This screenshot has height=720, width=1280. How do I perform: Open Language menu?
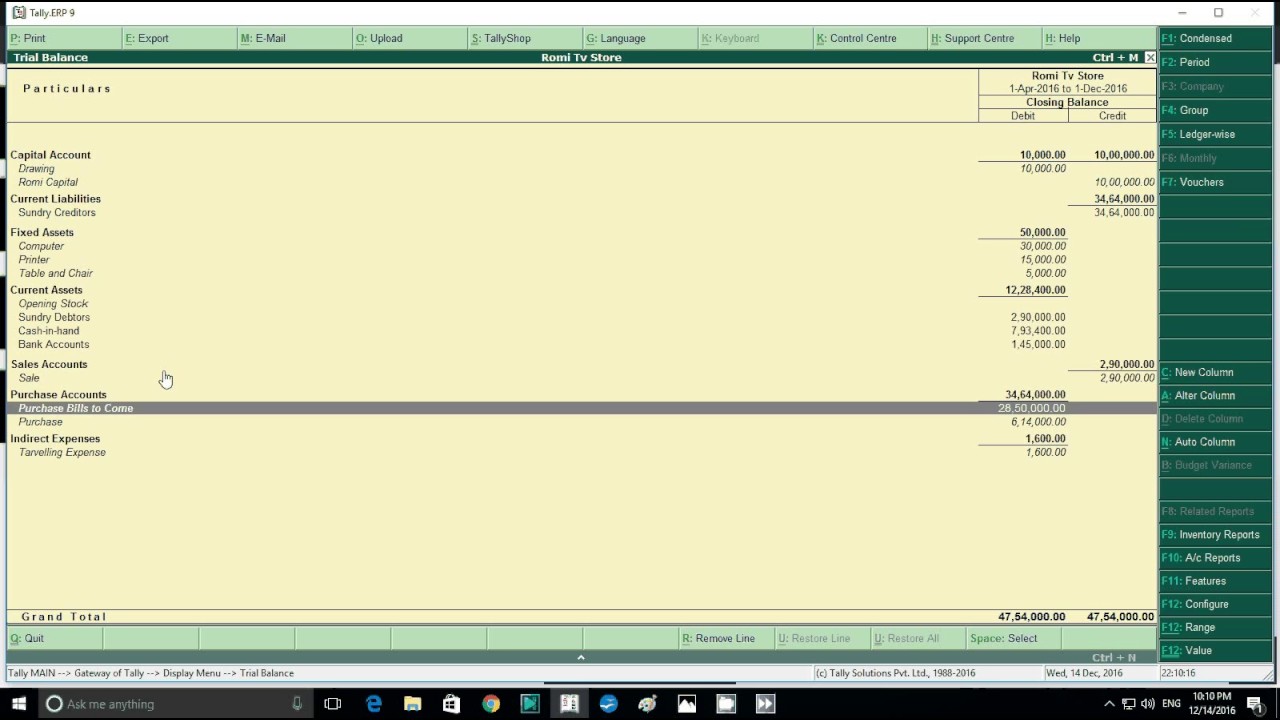point(639,38)
